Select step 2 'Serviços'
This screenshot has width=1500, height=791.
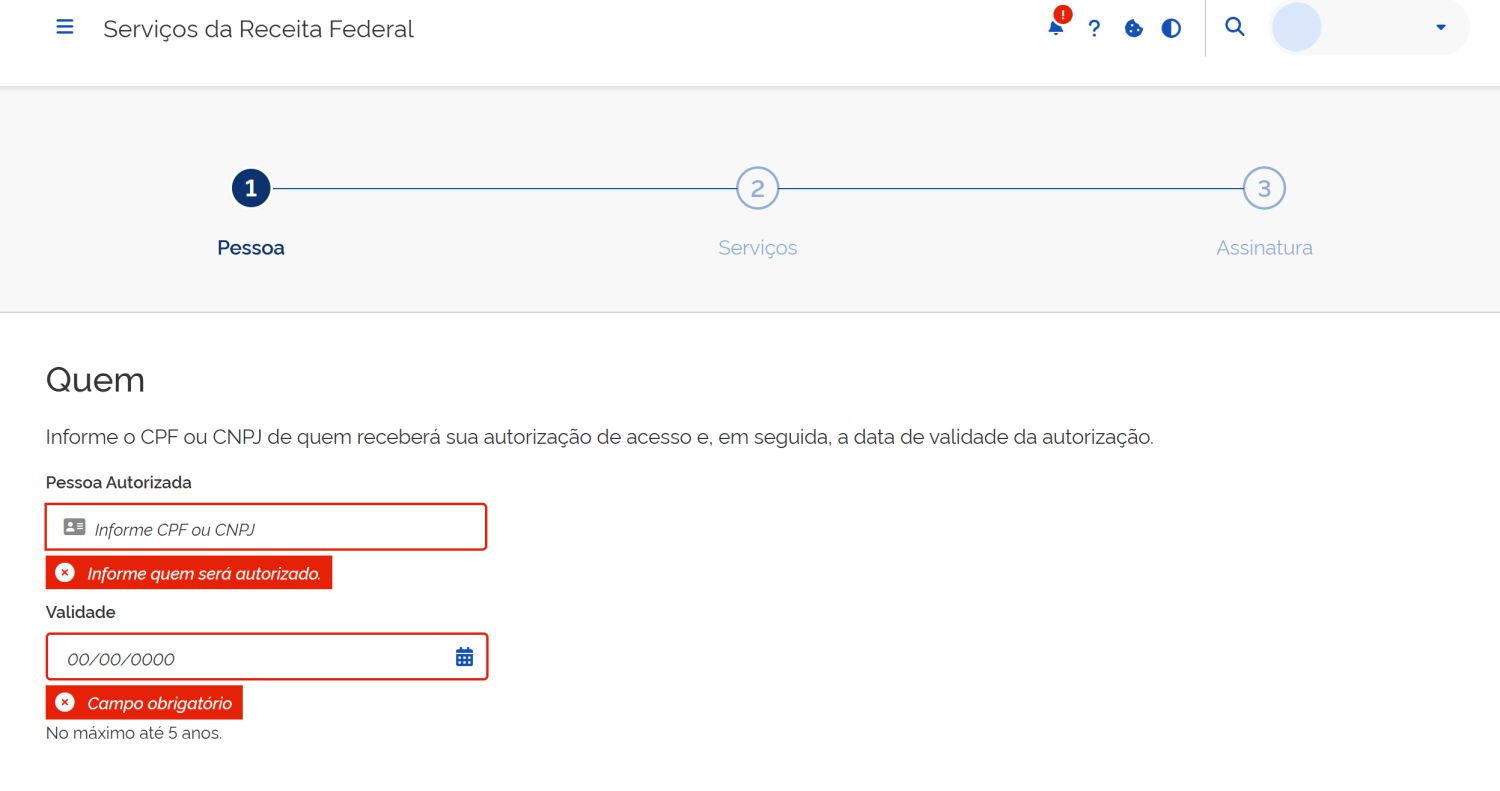point(757,247)
